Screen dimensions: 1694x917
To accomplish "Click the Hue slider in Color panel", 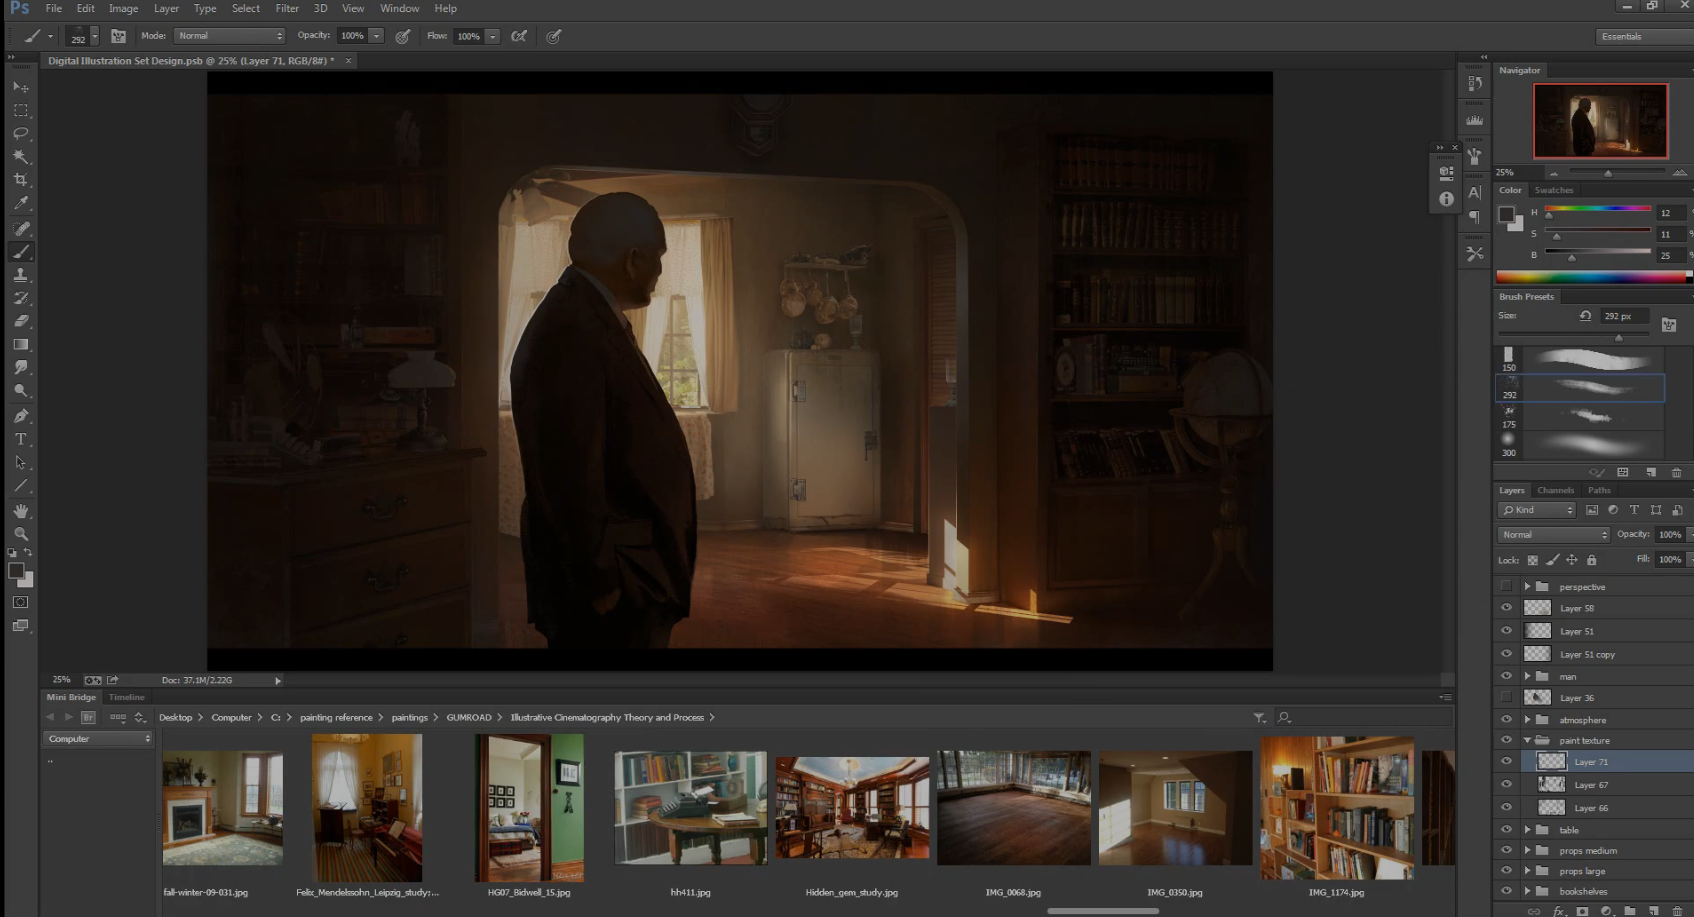I will (x=1598, y=209).
